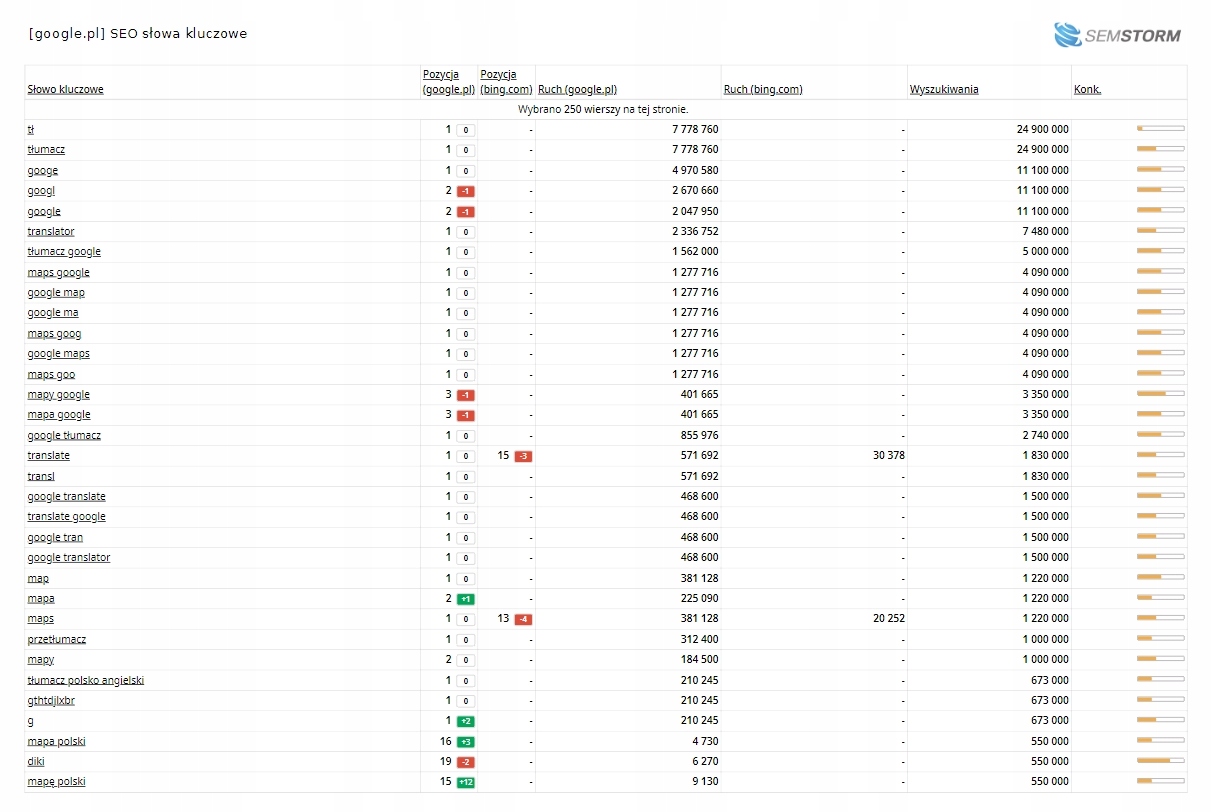This screenshot has height=812, width=1212.
Task: Click red -3 bing badge in 'translate' row
Action: point(523,456)
